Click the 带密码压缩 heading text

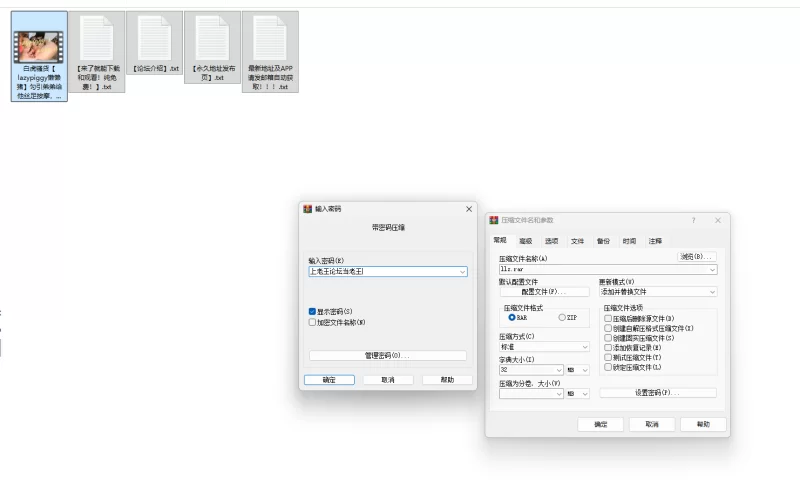point(388,227)
